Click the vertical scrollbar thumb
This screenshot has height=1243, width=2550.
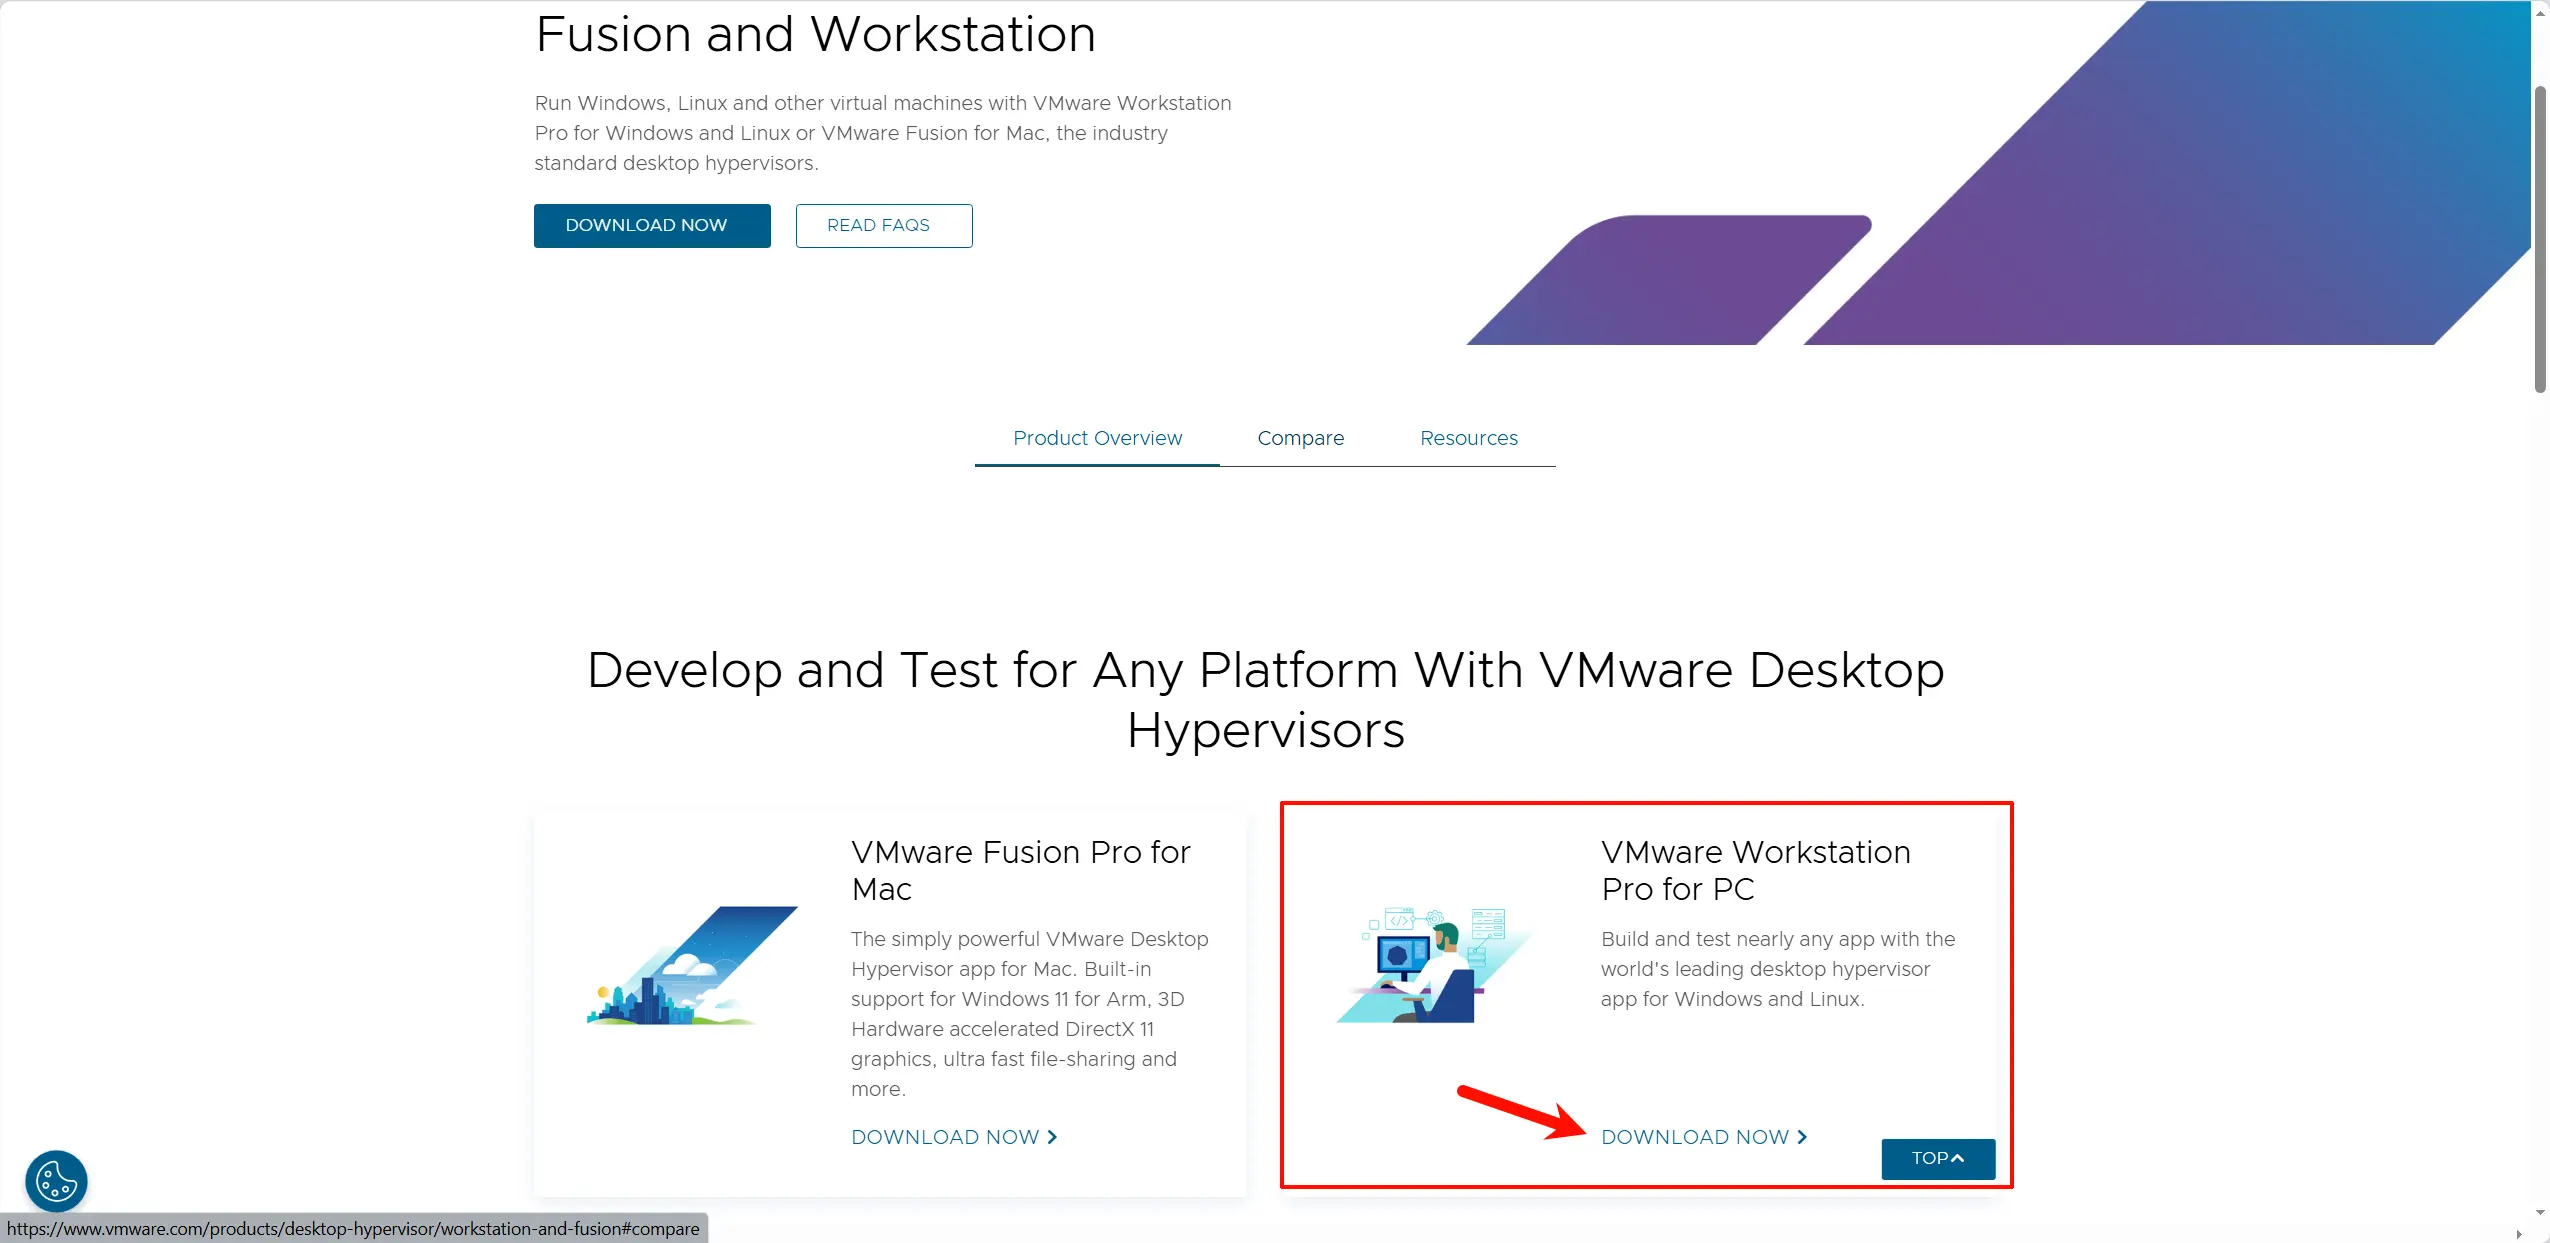[2540, 240]
